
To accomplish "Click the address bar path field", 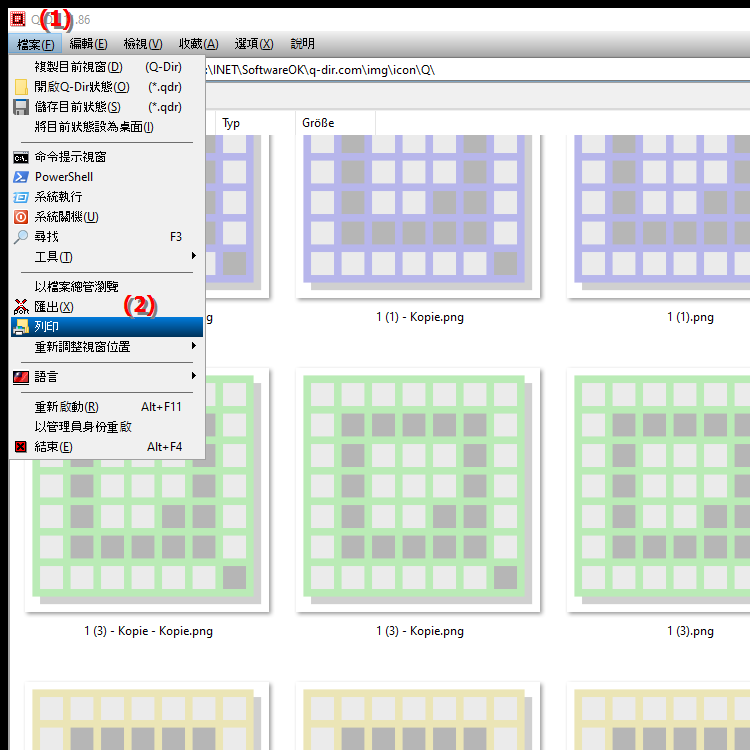I will pyautogui.click(x=476, y=70).
